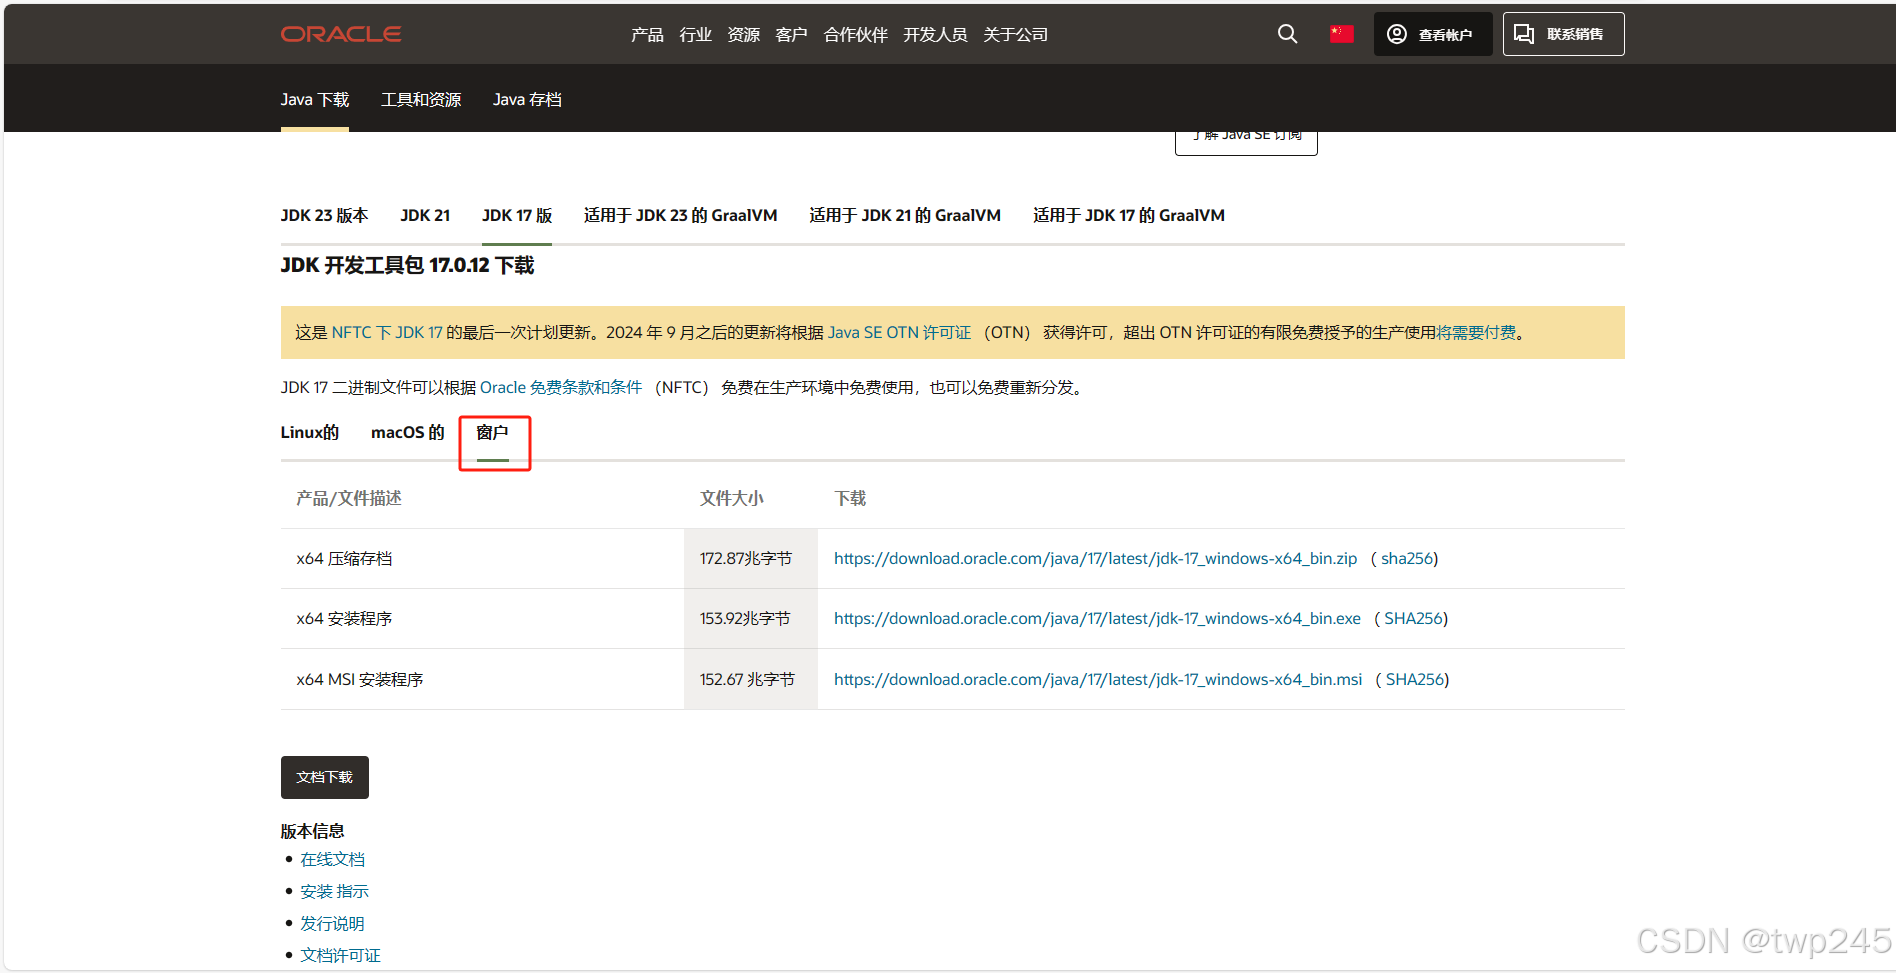Open the 客户 menu
1896x973 pixels.
791,34
